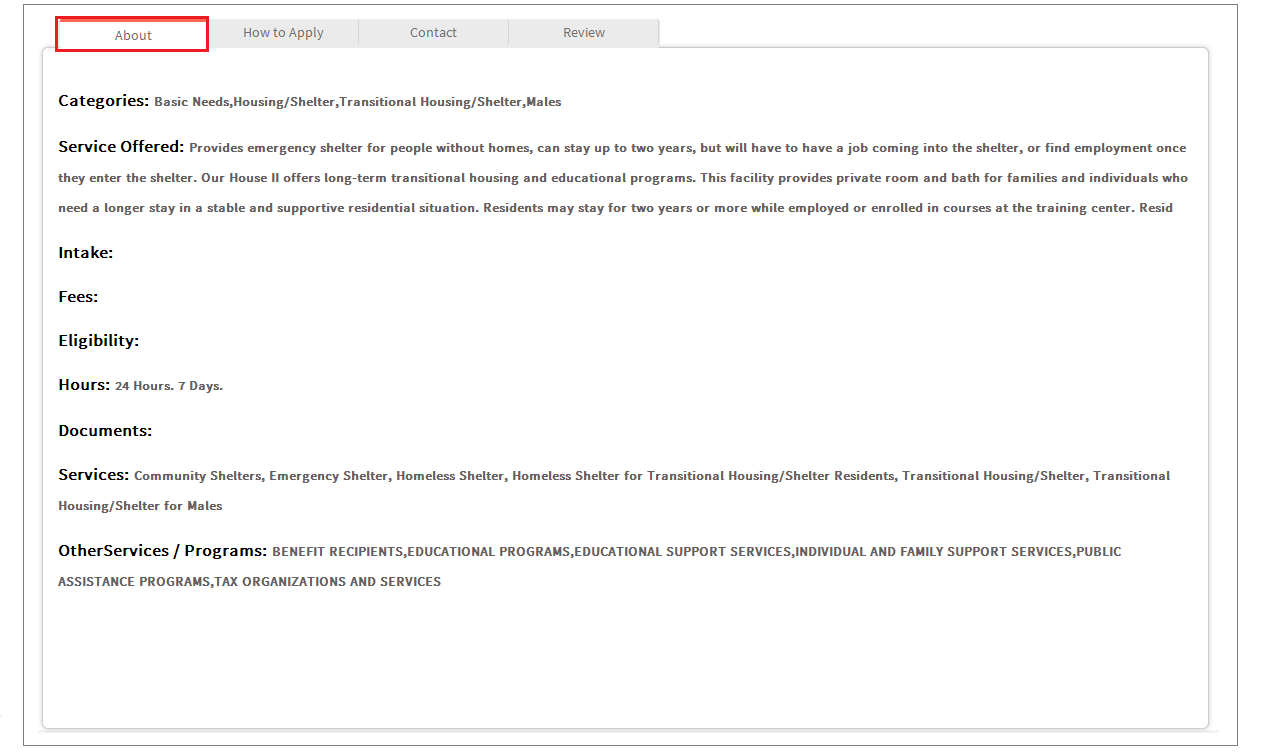Click the 24 Hours. 7 Days. text

[x=169, y=386]
